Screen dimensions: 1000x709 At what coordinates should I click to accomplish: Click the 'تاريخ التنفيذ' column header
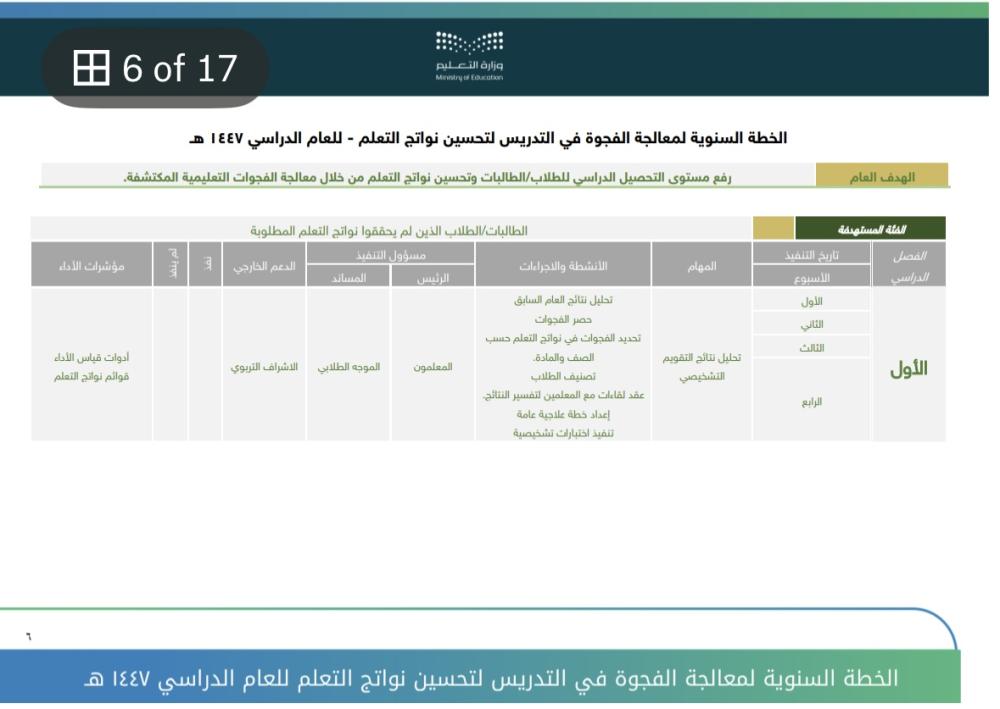(811, 255)
